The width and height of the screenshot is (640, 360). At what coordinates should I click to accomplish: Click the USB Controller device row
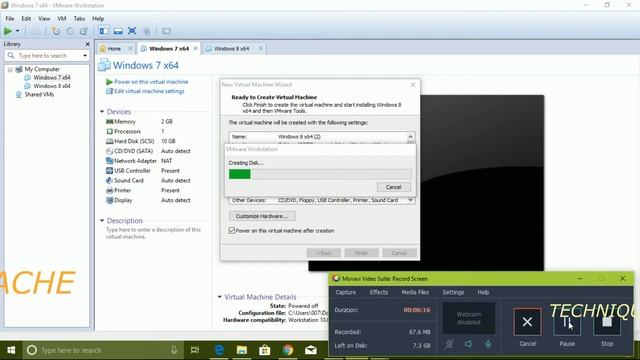[149, 171]
